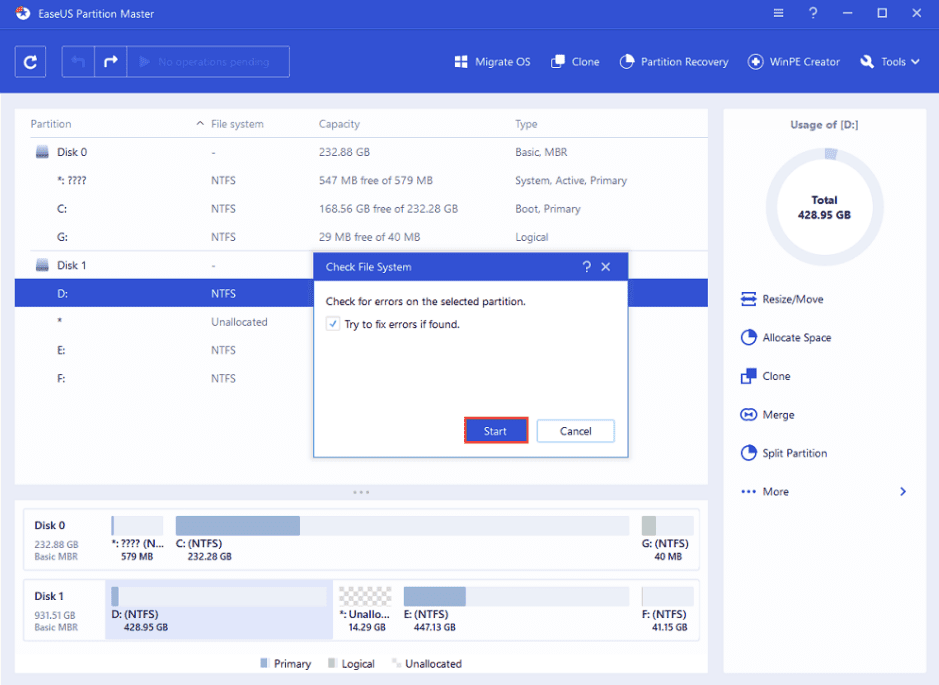Click the No operations pending button
The height and width of the screenshot is (685, 939).
(208, 62)
